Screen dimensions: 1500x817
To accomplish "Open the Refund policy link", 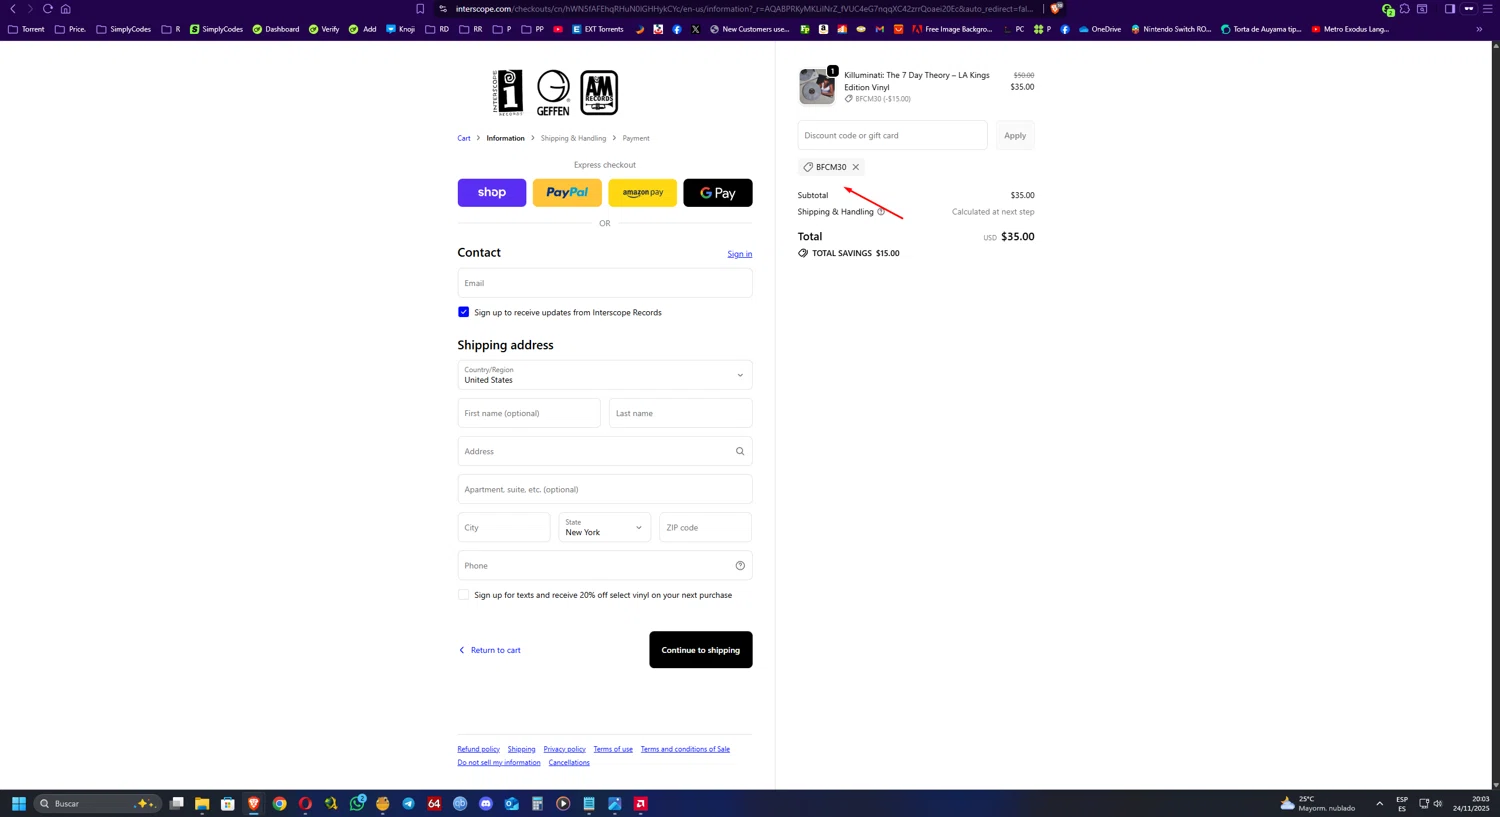I will [478, 749].
